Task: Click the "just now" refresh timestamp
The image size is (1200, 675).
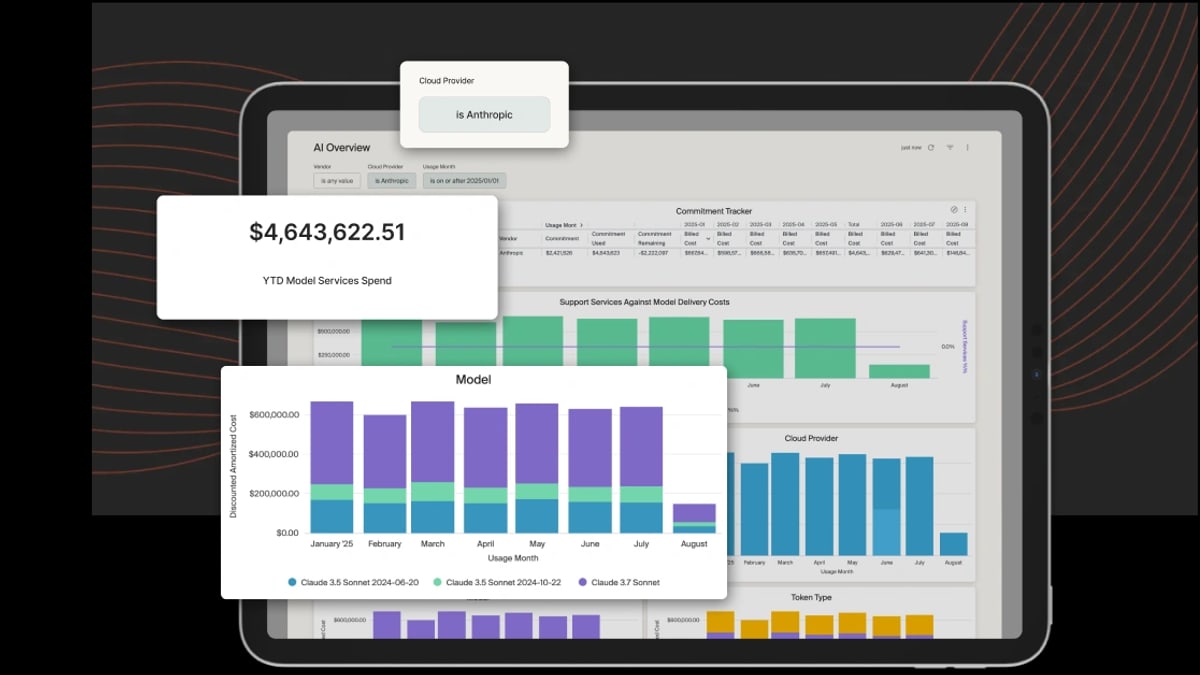Action: [x=911, y=147]
